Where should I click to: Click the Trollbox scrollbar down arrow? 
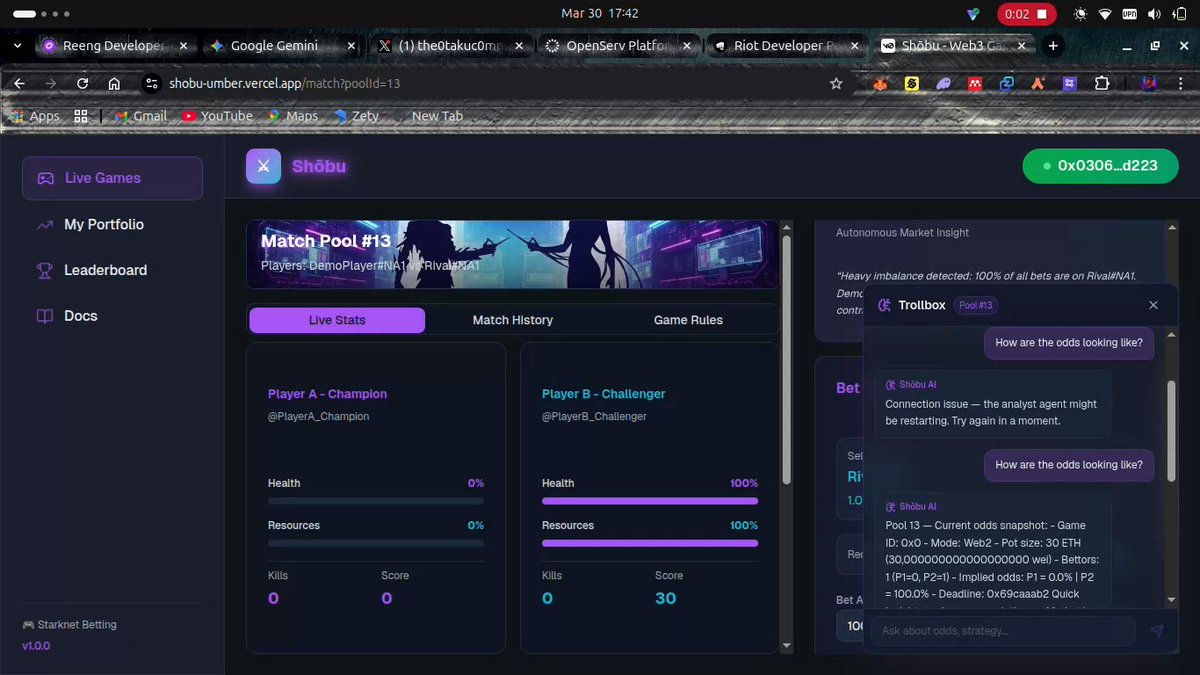click(x=1172, y=600)
